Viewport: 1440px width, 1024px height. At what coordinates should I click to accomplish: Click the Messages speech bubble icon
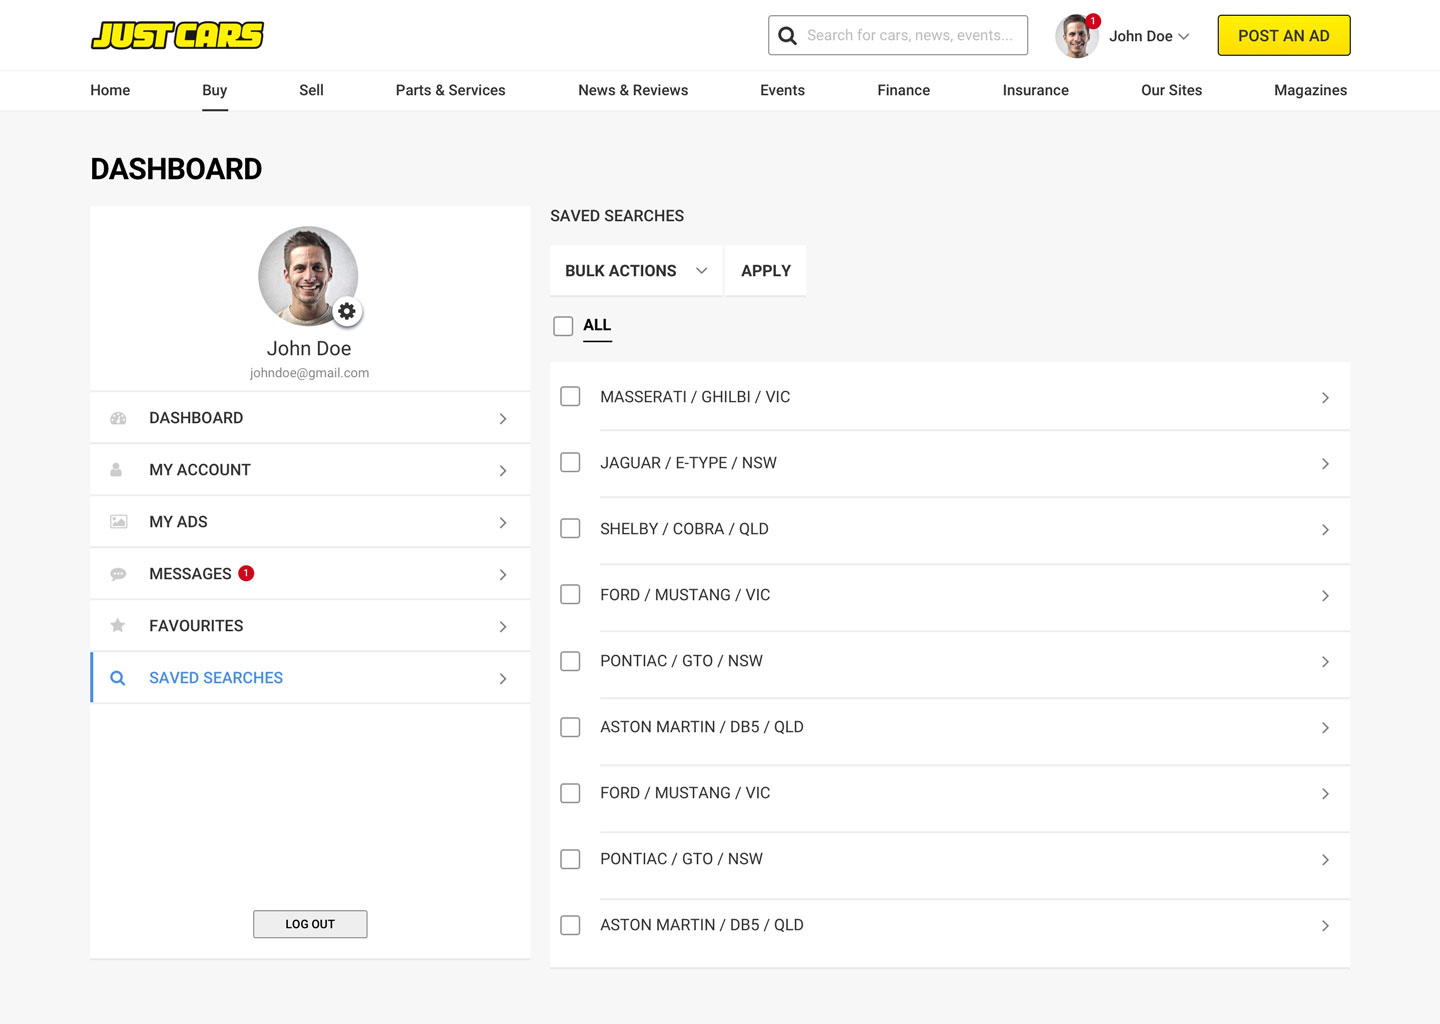click(118, 574)
